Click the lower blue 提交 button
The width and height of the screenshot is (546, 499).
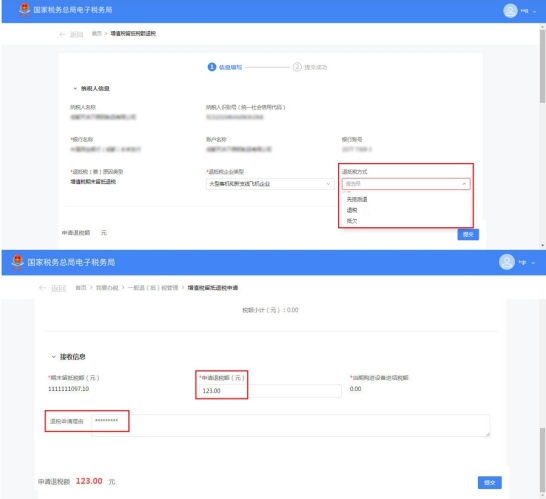tap(490, 482)
